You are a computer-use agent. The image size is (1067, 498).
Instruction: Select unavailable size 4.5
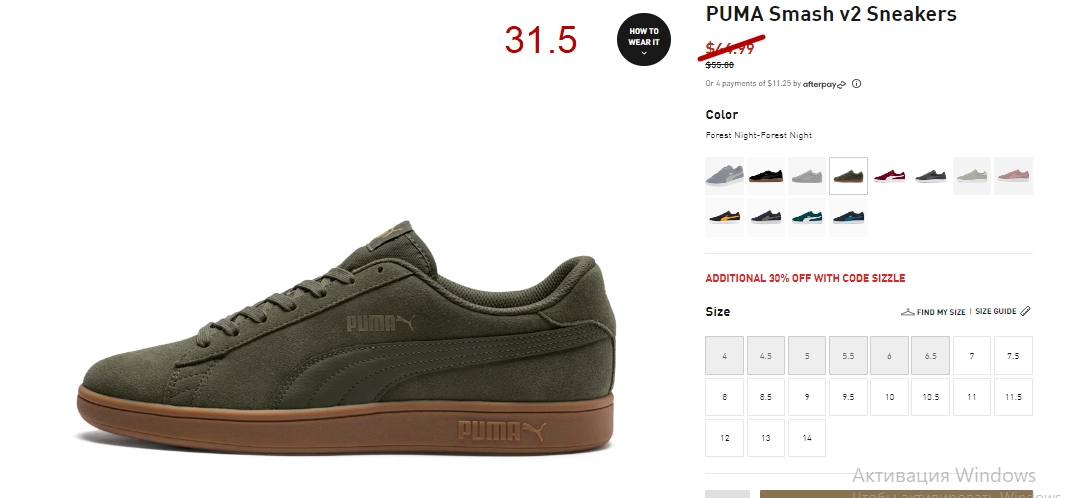(766, 355)
